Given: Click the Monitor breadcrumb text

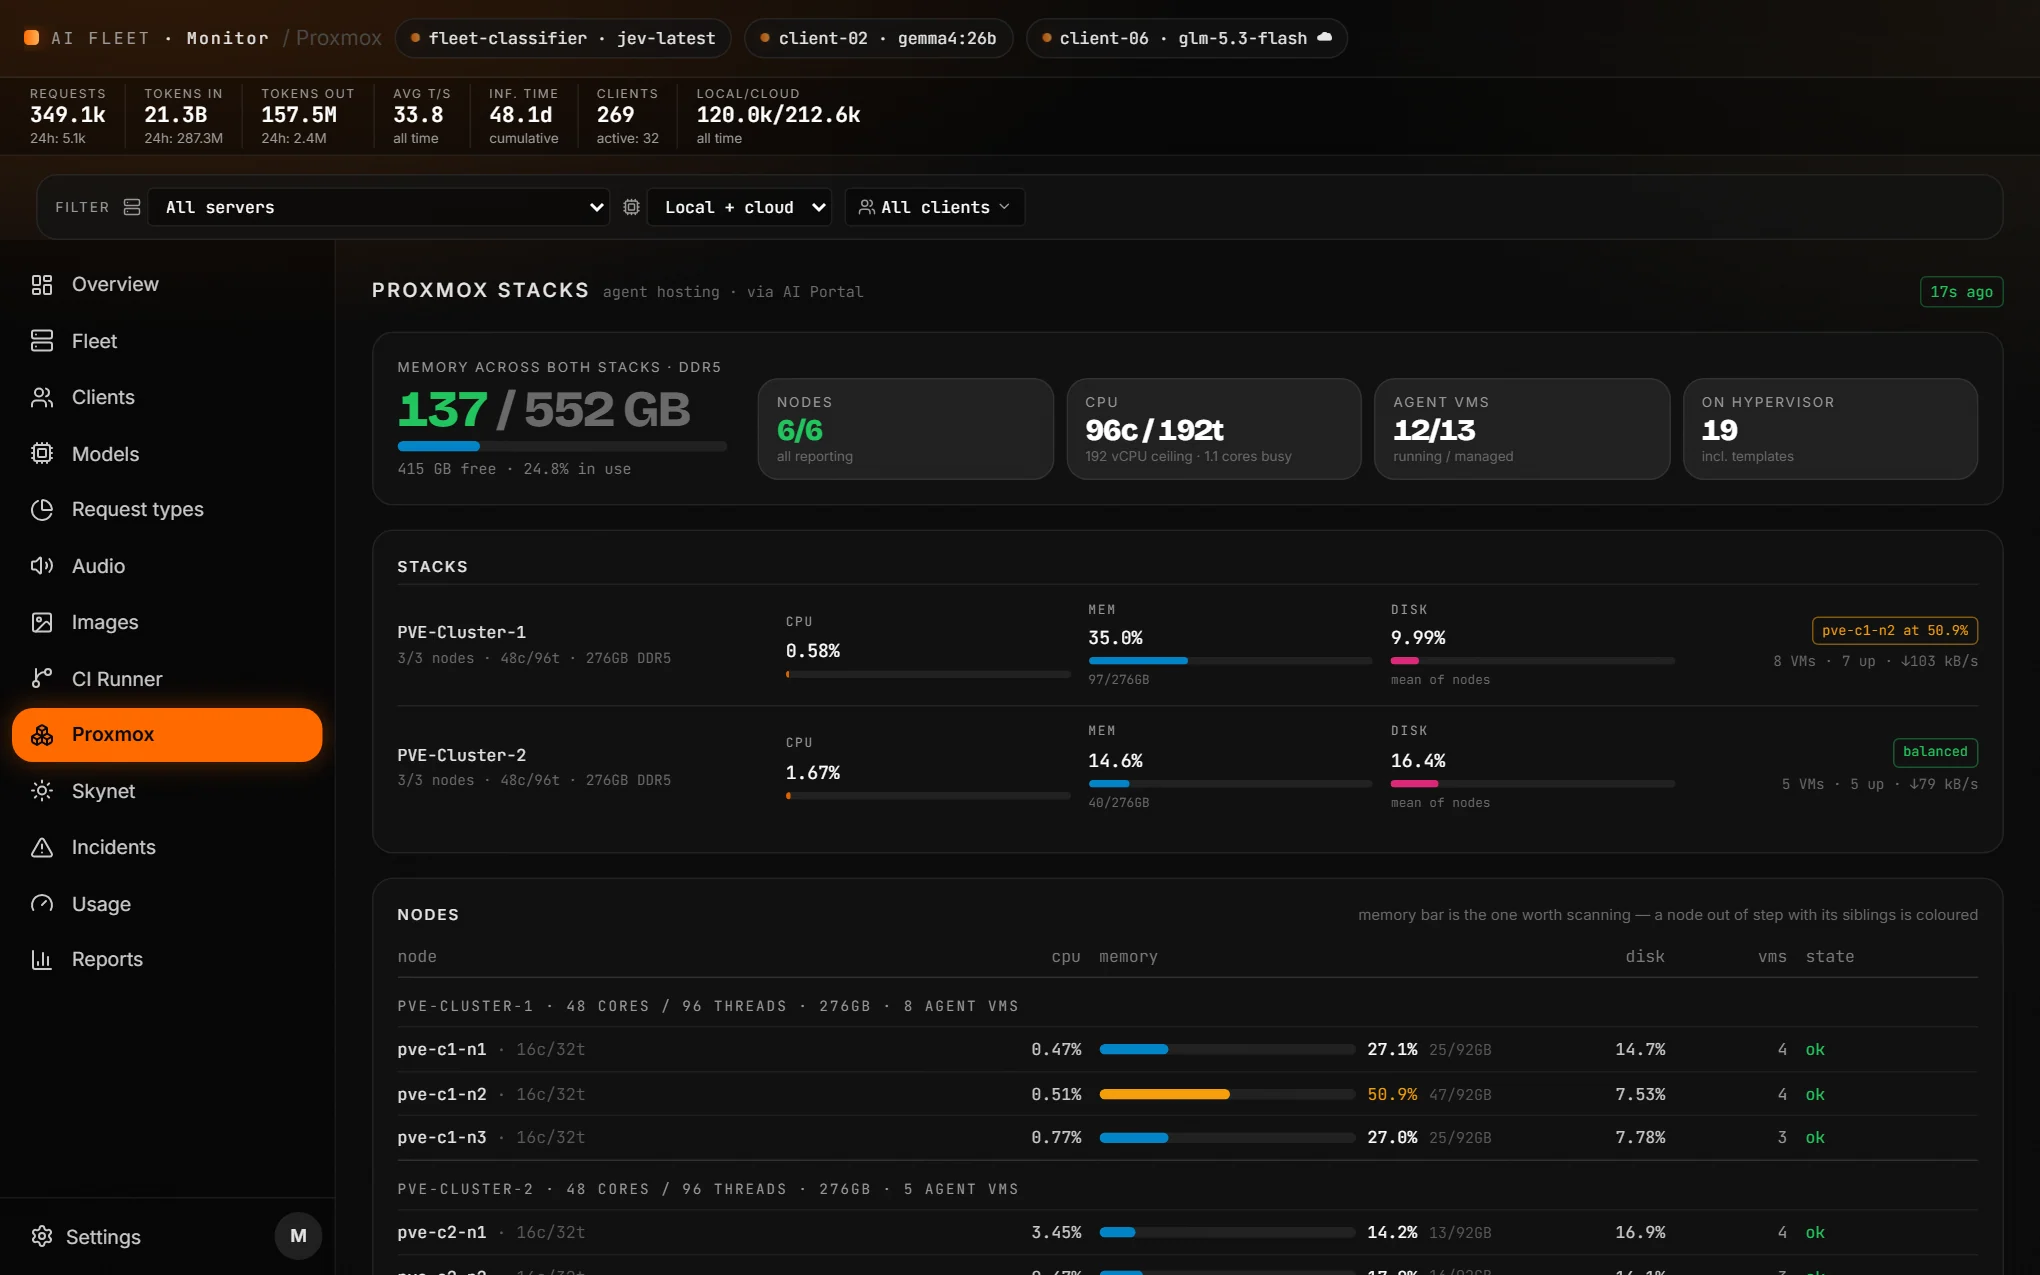Looking at the screenshot, I should click(227, 38).
